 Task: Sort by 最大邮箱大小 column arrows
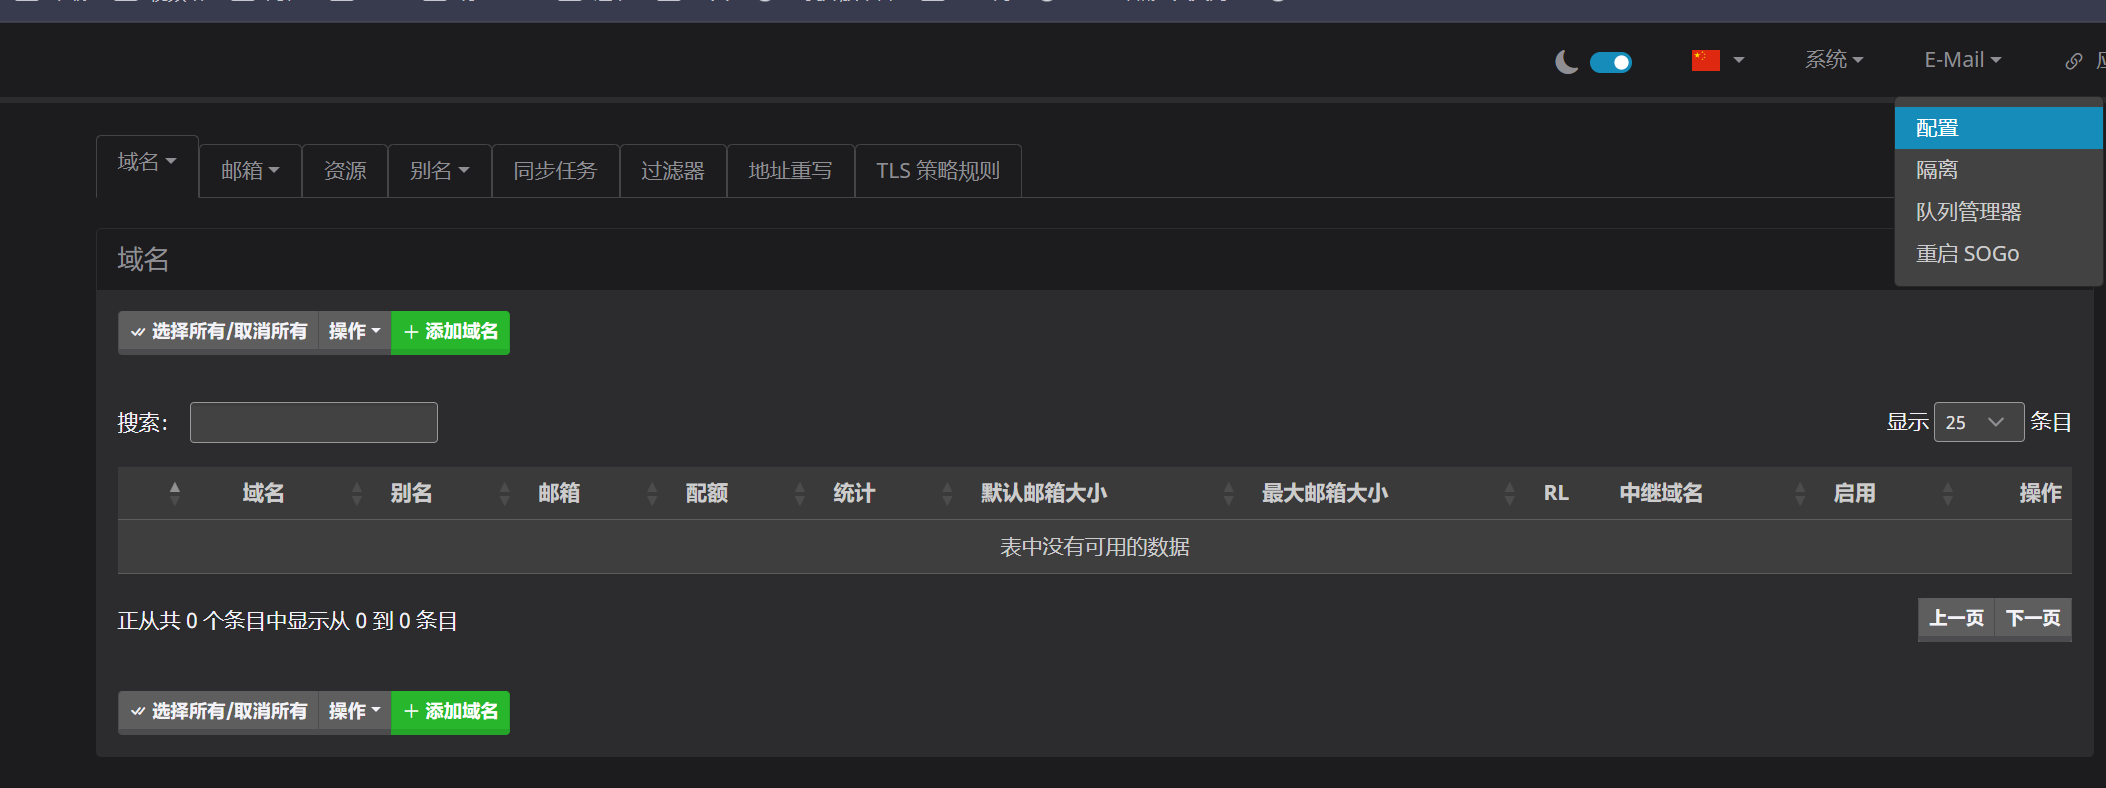point(1509,493)
